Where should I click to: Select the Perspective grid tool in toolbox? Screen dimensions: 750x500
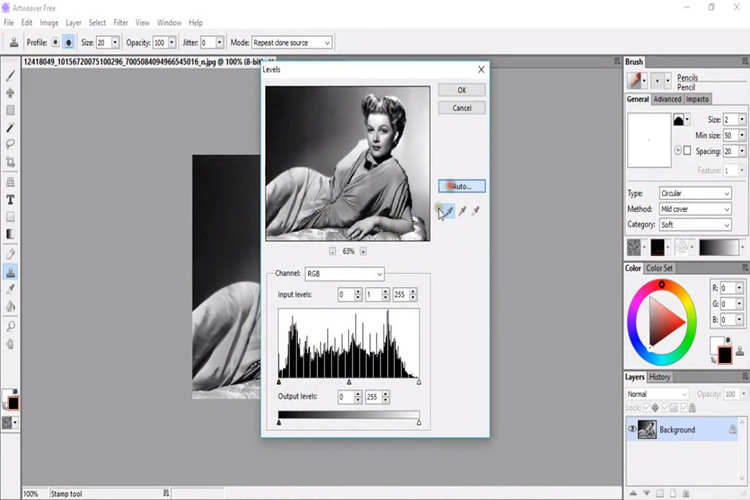point(10,182)
